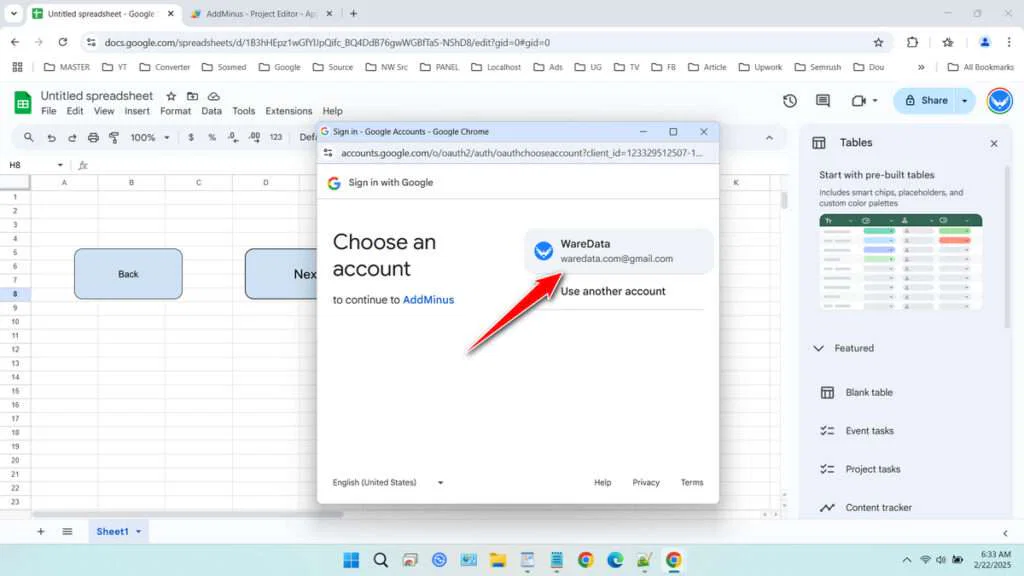
Task: Click Use another account
Action: click(x=614, y=291)
